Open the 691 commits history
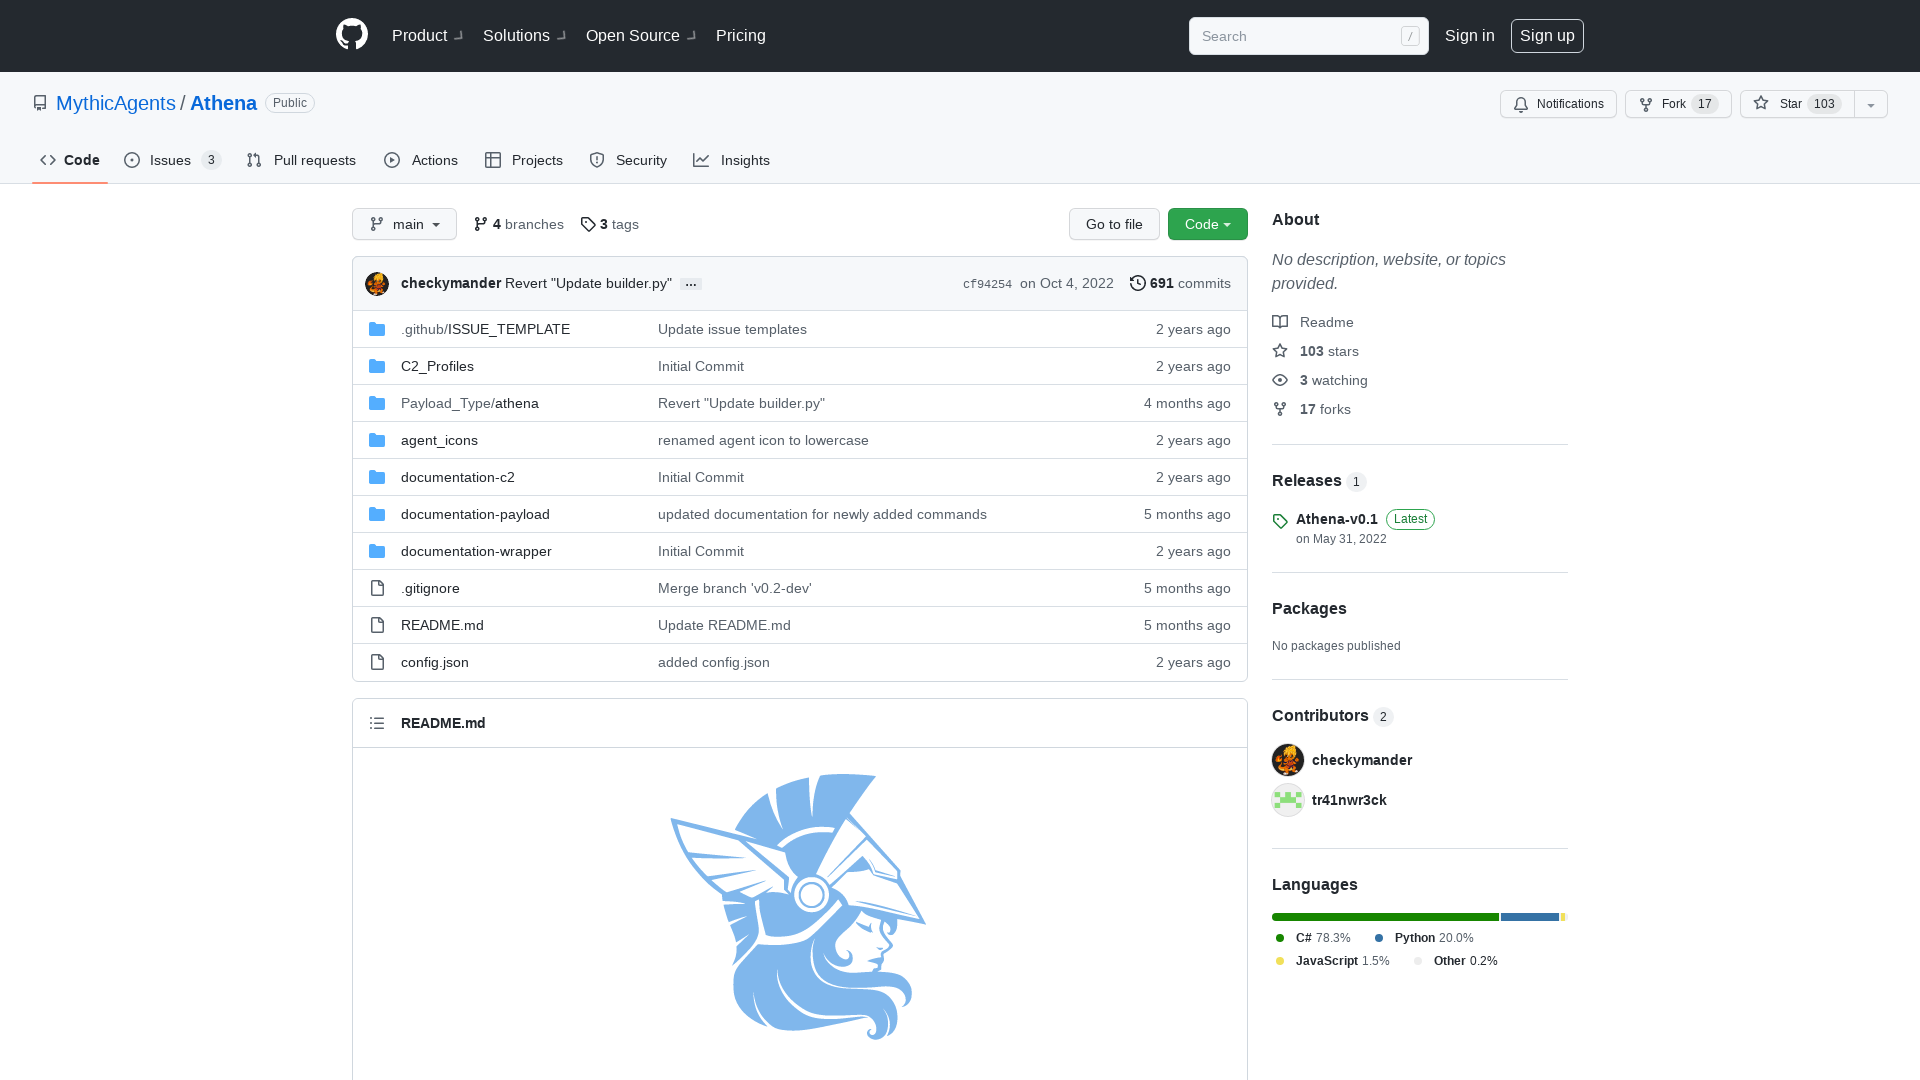The height and width of the screenshot is (1080, 1920). pos(1180,284)
